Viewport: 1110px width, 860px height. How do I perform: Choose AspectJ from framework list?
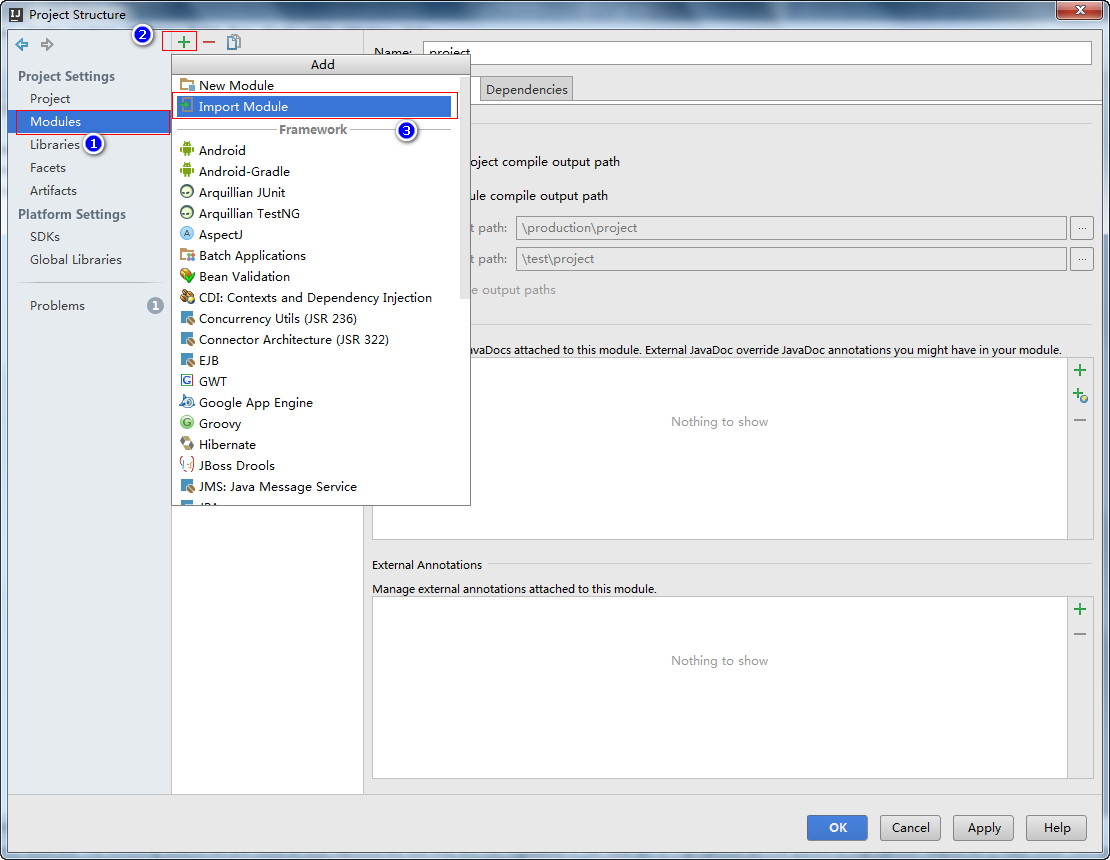click(316, 234)
